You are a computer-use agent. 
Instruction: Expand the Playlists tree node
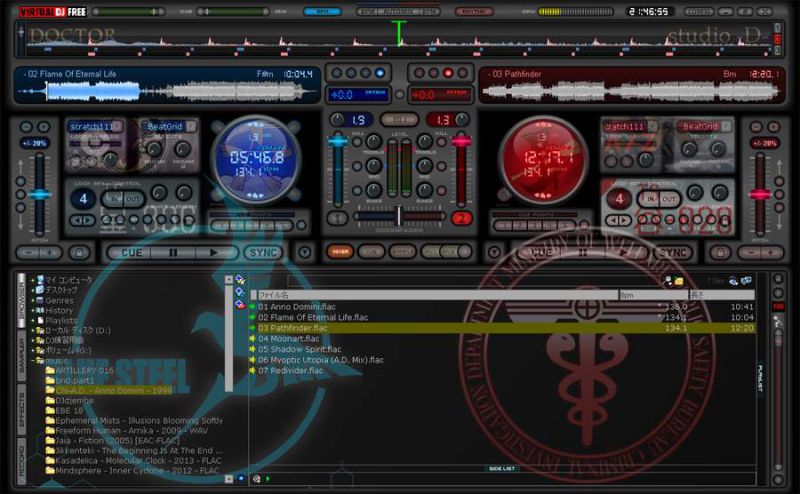pos(33,320)
